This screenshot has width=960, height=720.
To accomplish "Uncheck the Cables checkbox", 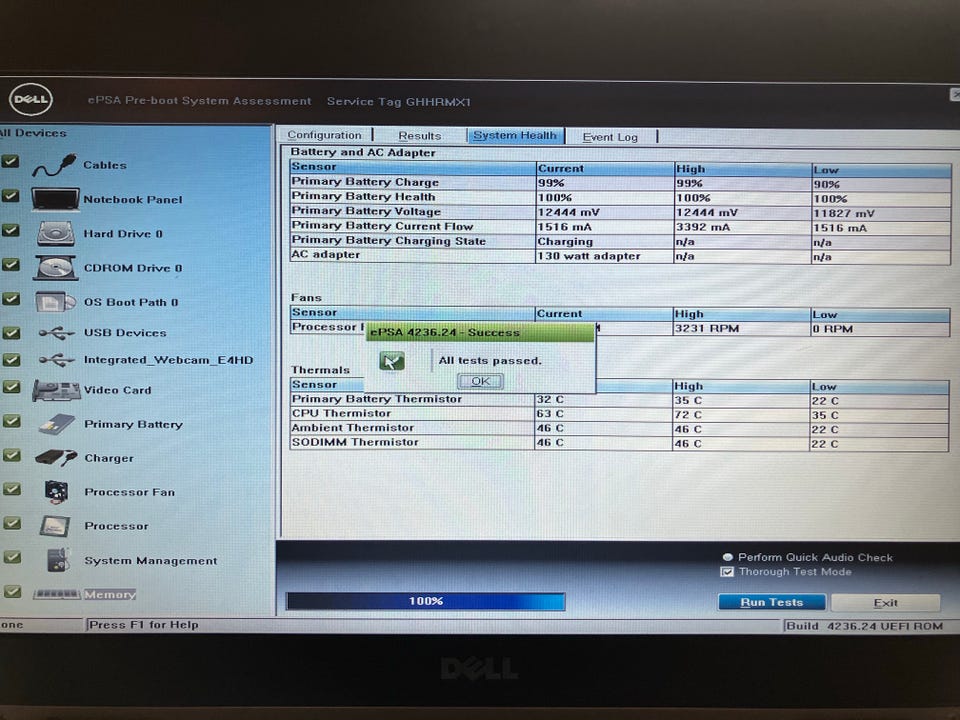I will click(x=10, y=161).
